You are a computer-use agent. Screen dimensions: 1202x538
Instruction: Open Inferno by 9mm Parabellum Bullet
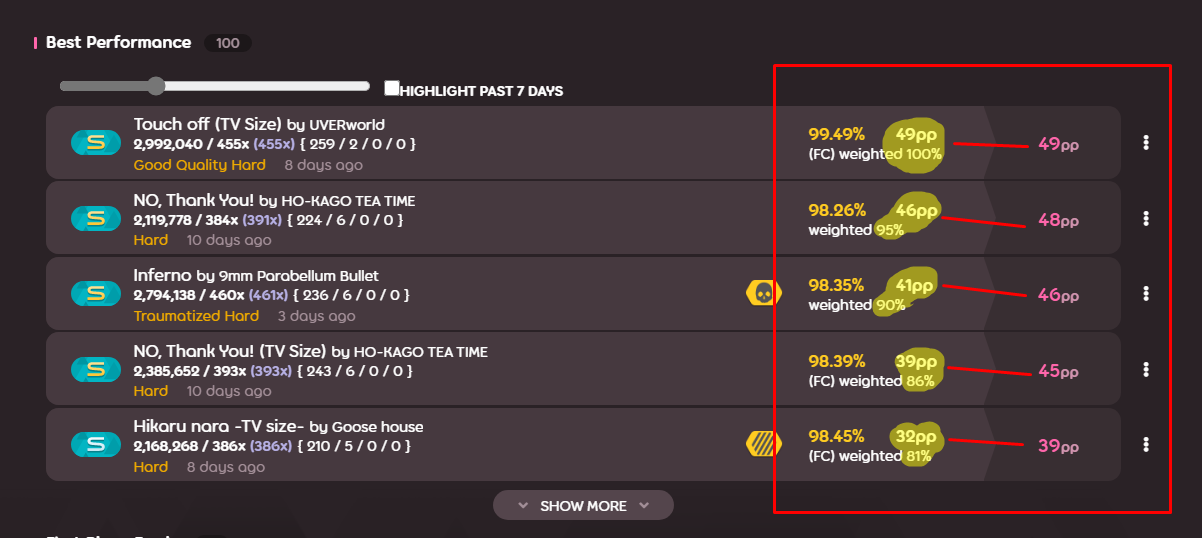click(256, 275)
